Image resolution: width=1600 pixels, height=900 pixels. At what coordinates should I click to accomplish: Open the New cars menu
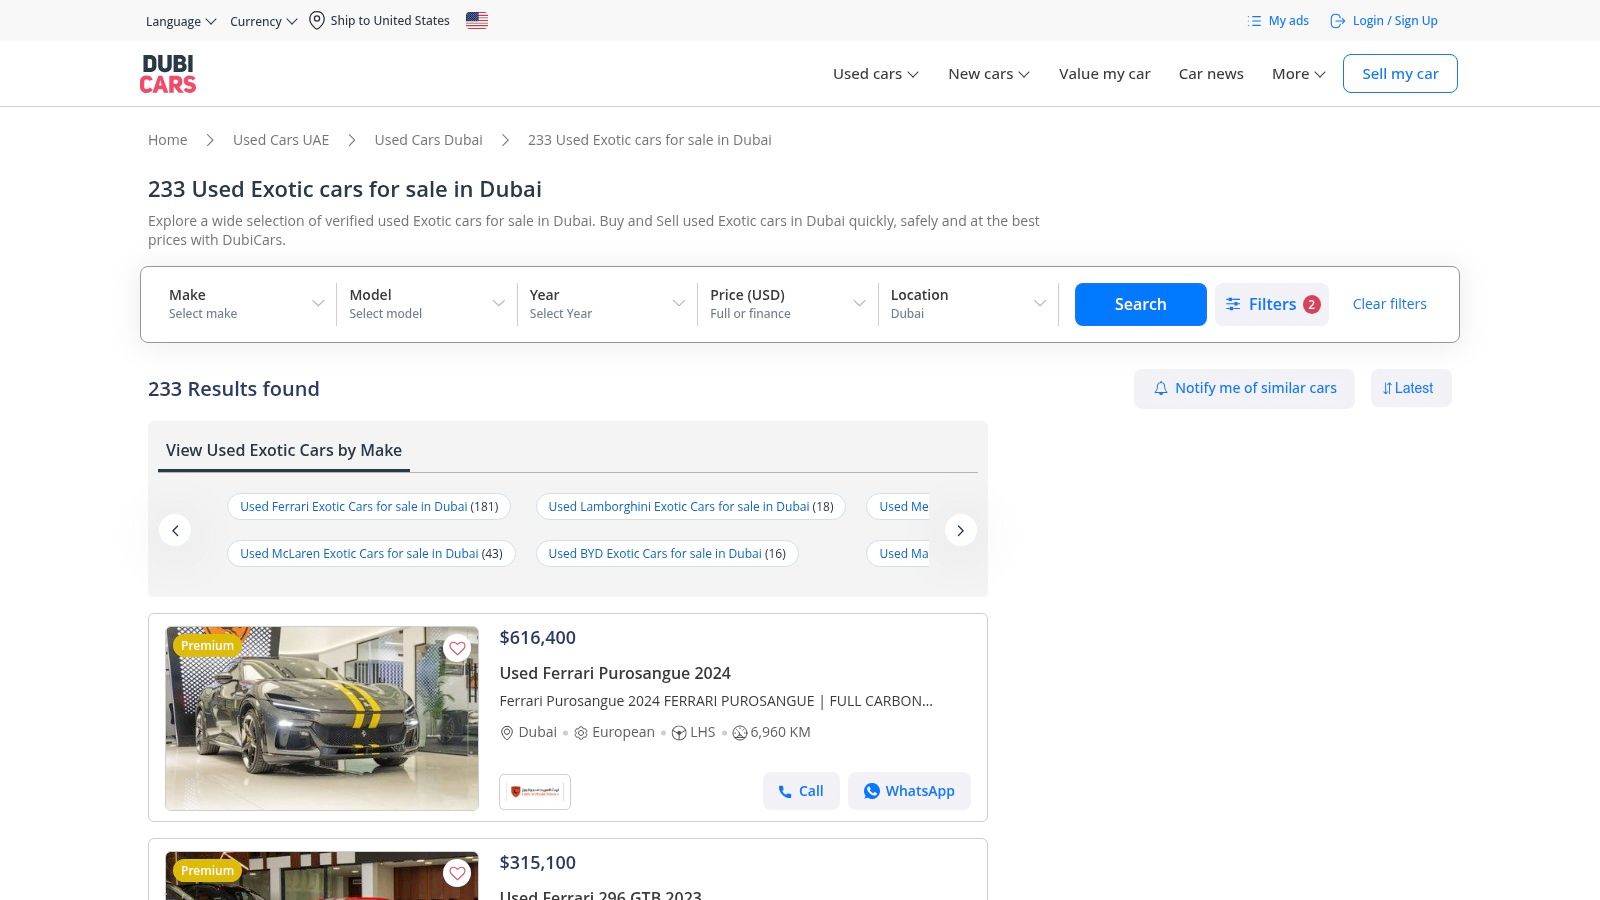coord(989,74)
